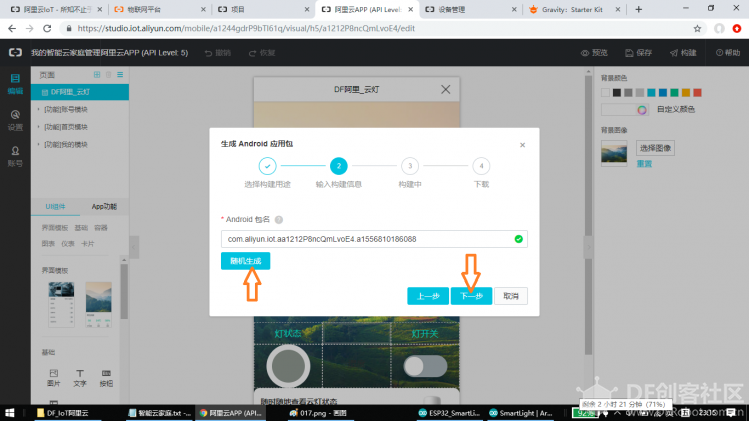Click 恢复 redo in the header toolbar

pyautogui.click(x=262, y=53)
